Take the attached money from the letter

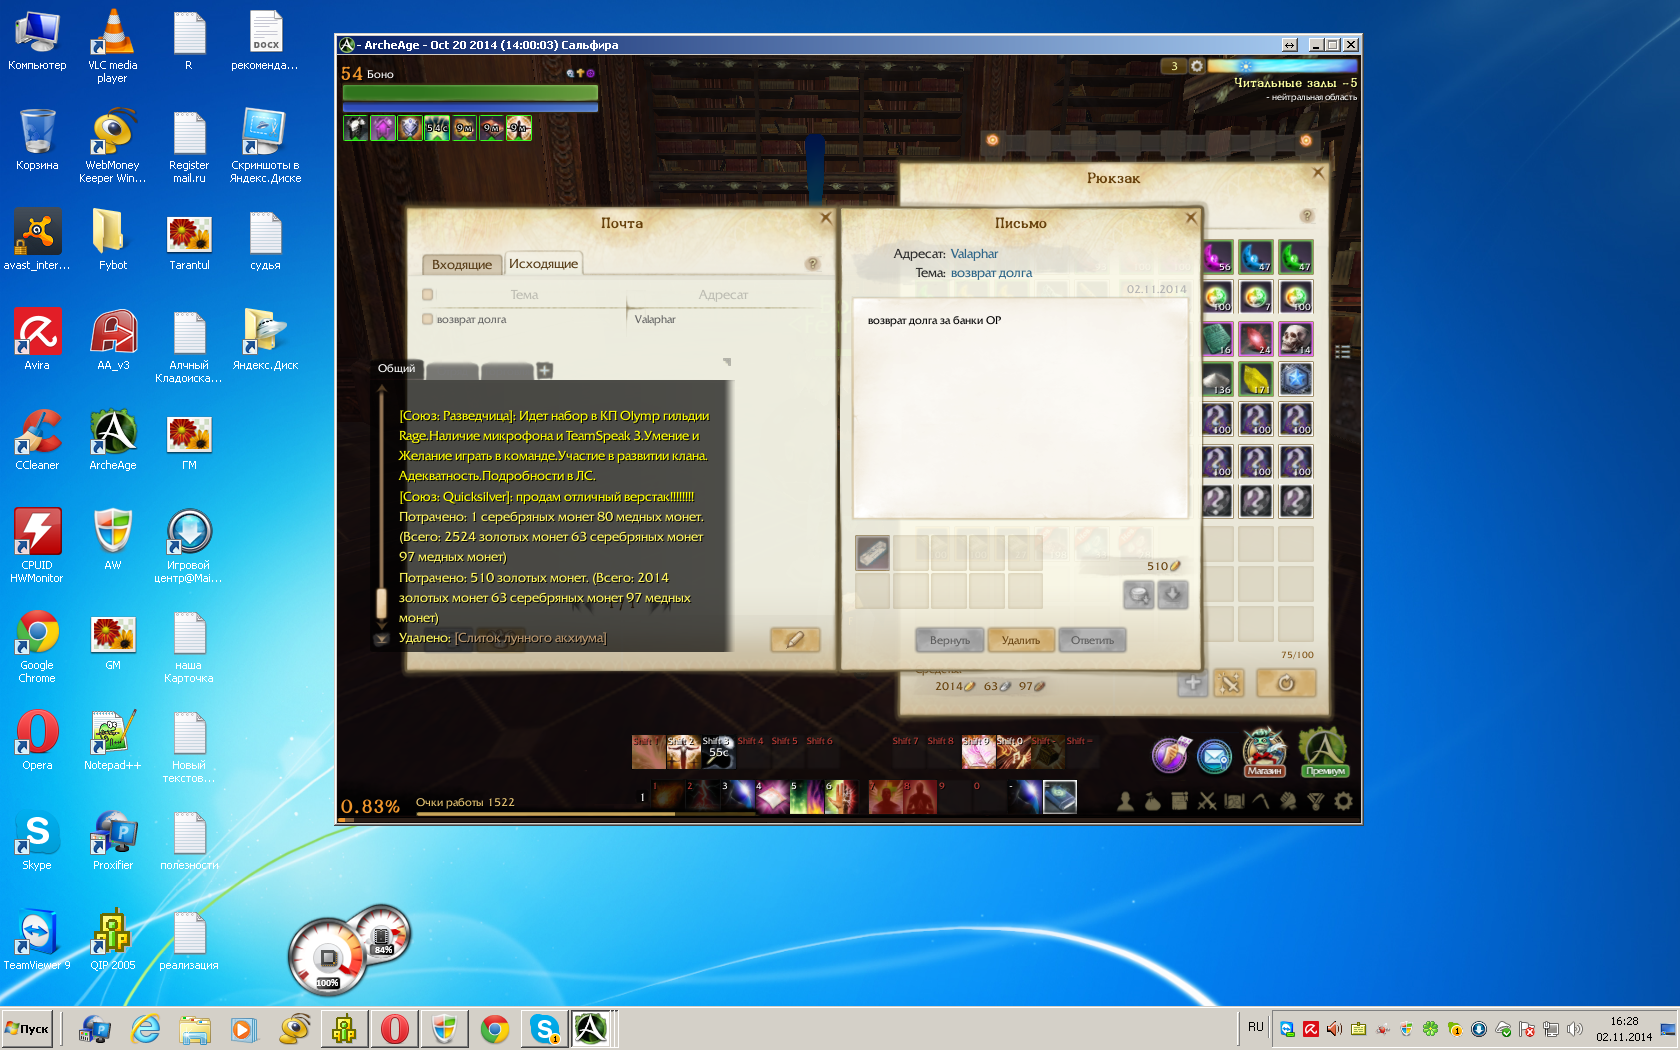click(x=1139, y=596)
